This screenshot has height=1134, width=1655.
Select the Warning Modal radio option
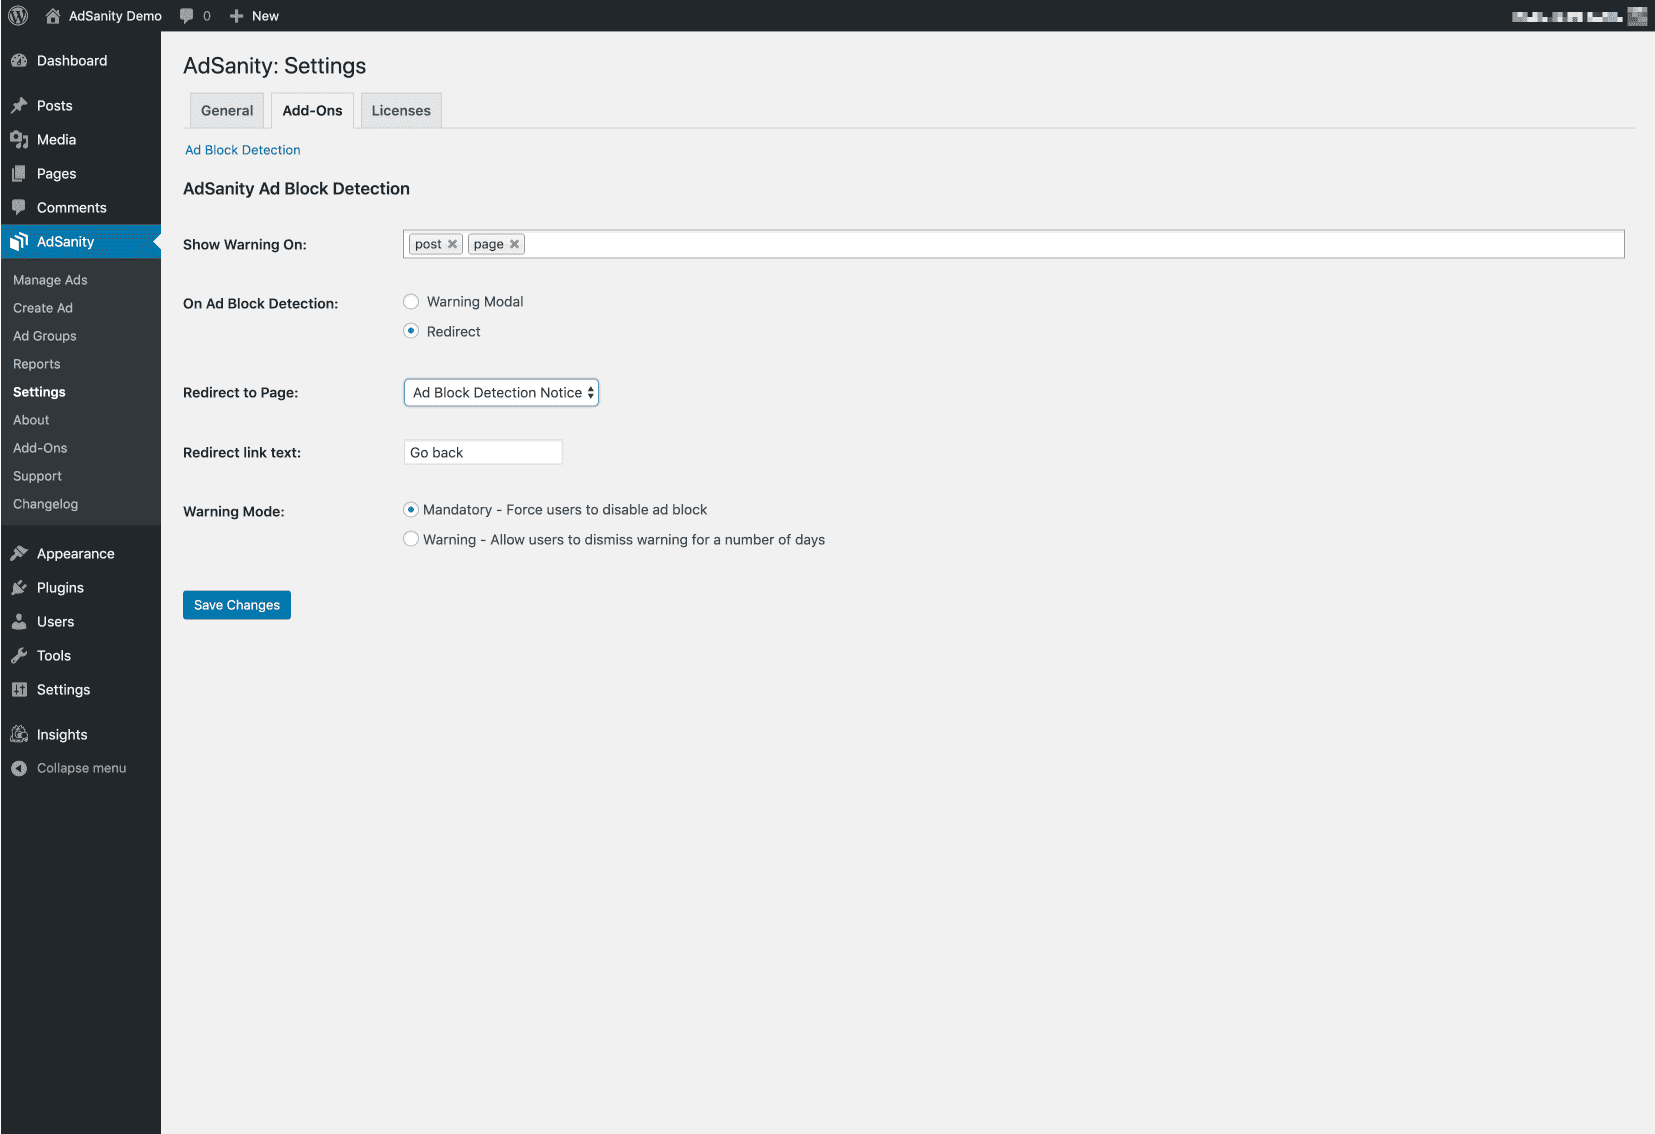(x=411, y=302)
